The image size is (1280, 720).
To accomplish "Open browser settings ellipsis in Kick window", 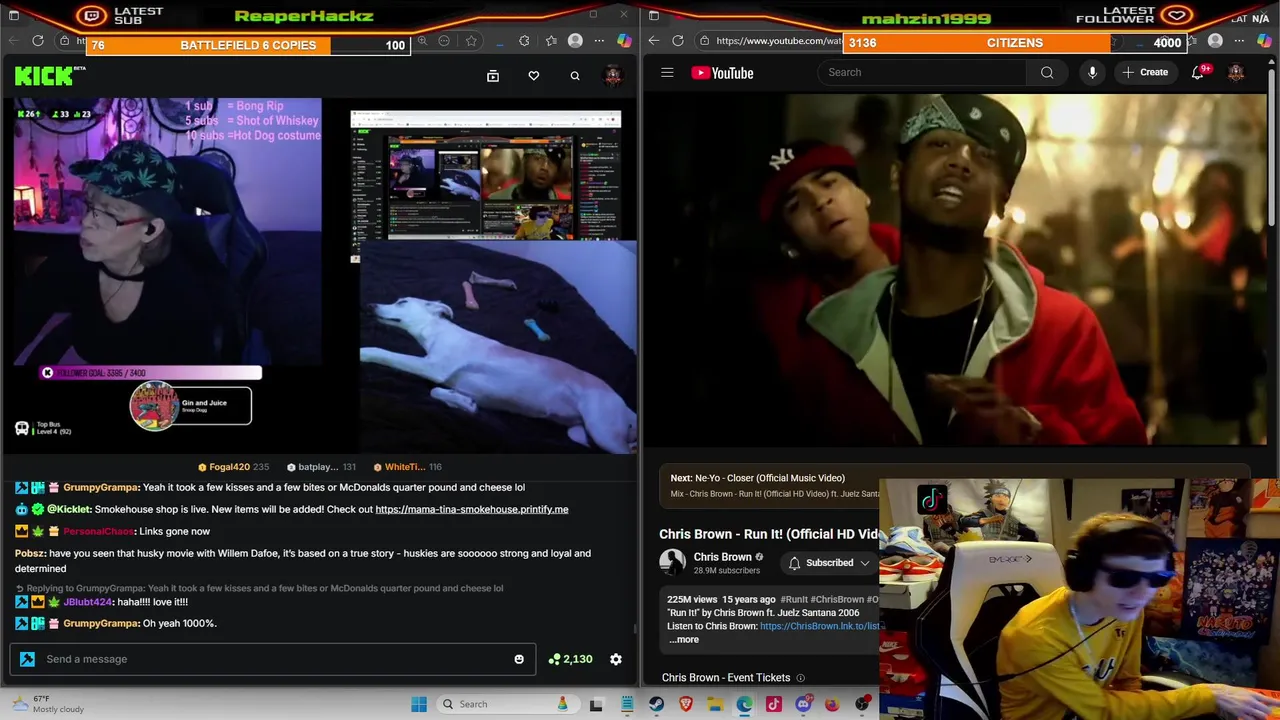I will click(599, 41).
